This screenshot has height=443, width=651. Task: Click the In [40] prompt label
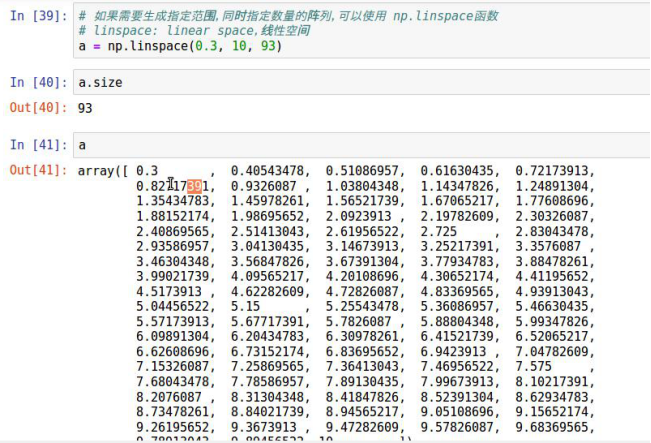pyautogui.click(x=39, y=82)
